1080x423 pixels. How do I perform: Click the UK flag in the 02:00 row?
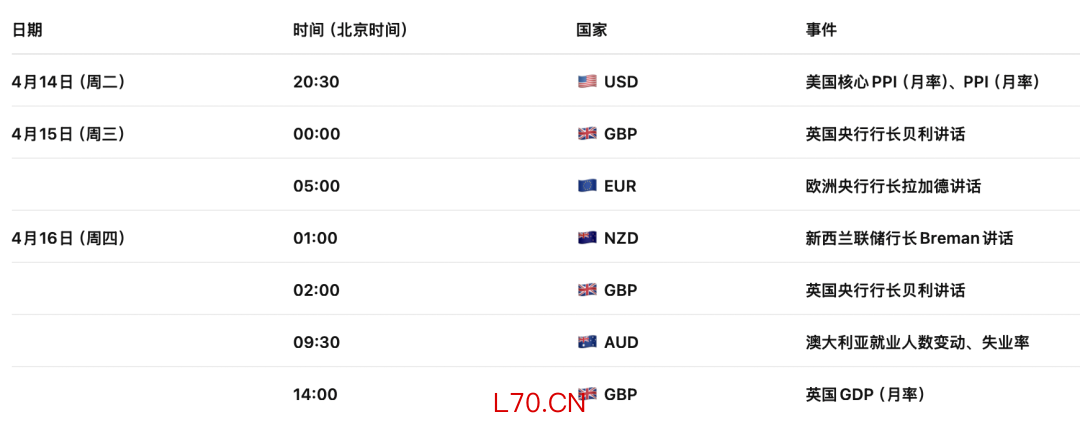coord(587,290)
